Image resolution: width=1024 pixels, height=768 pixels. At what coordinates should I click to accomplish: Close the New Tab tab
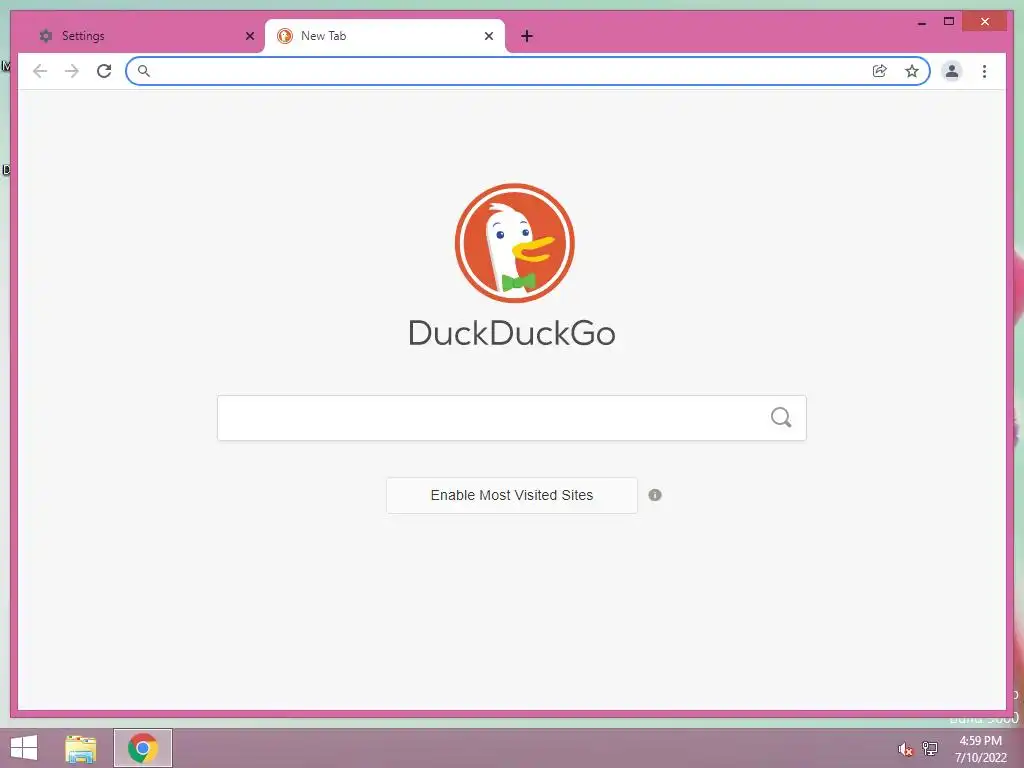click(488, 36)
